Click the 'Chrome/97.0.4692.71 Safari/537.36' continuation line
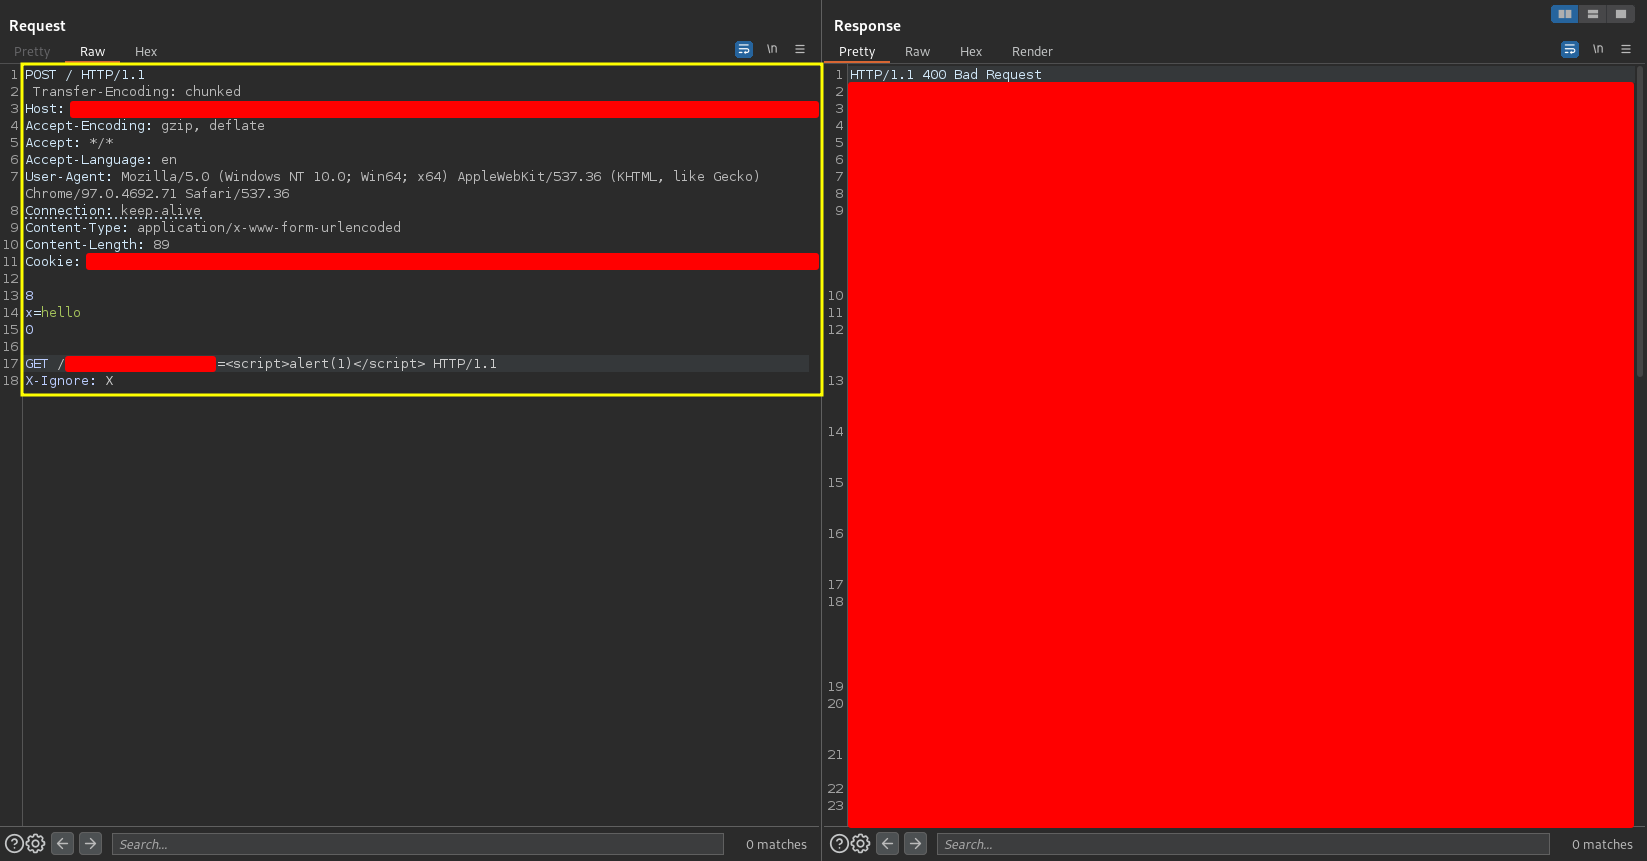The image size is (1647, 861). coord(157,194)
